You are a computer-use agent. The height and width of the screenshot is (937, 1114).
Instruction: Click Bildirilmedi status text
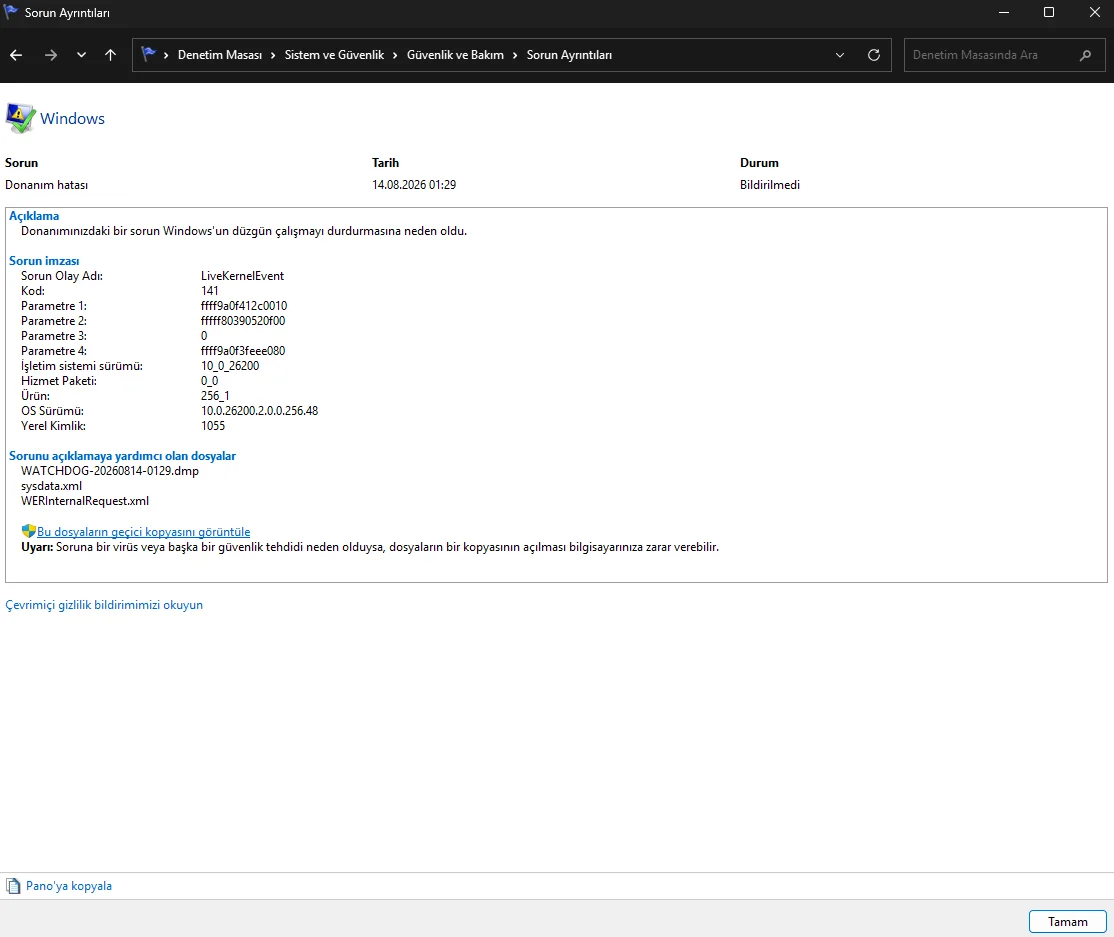pyautogui.click(x=770, y=185)
